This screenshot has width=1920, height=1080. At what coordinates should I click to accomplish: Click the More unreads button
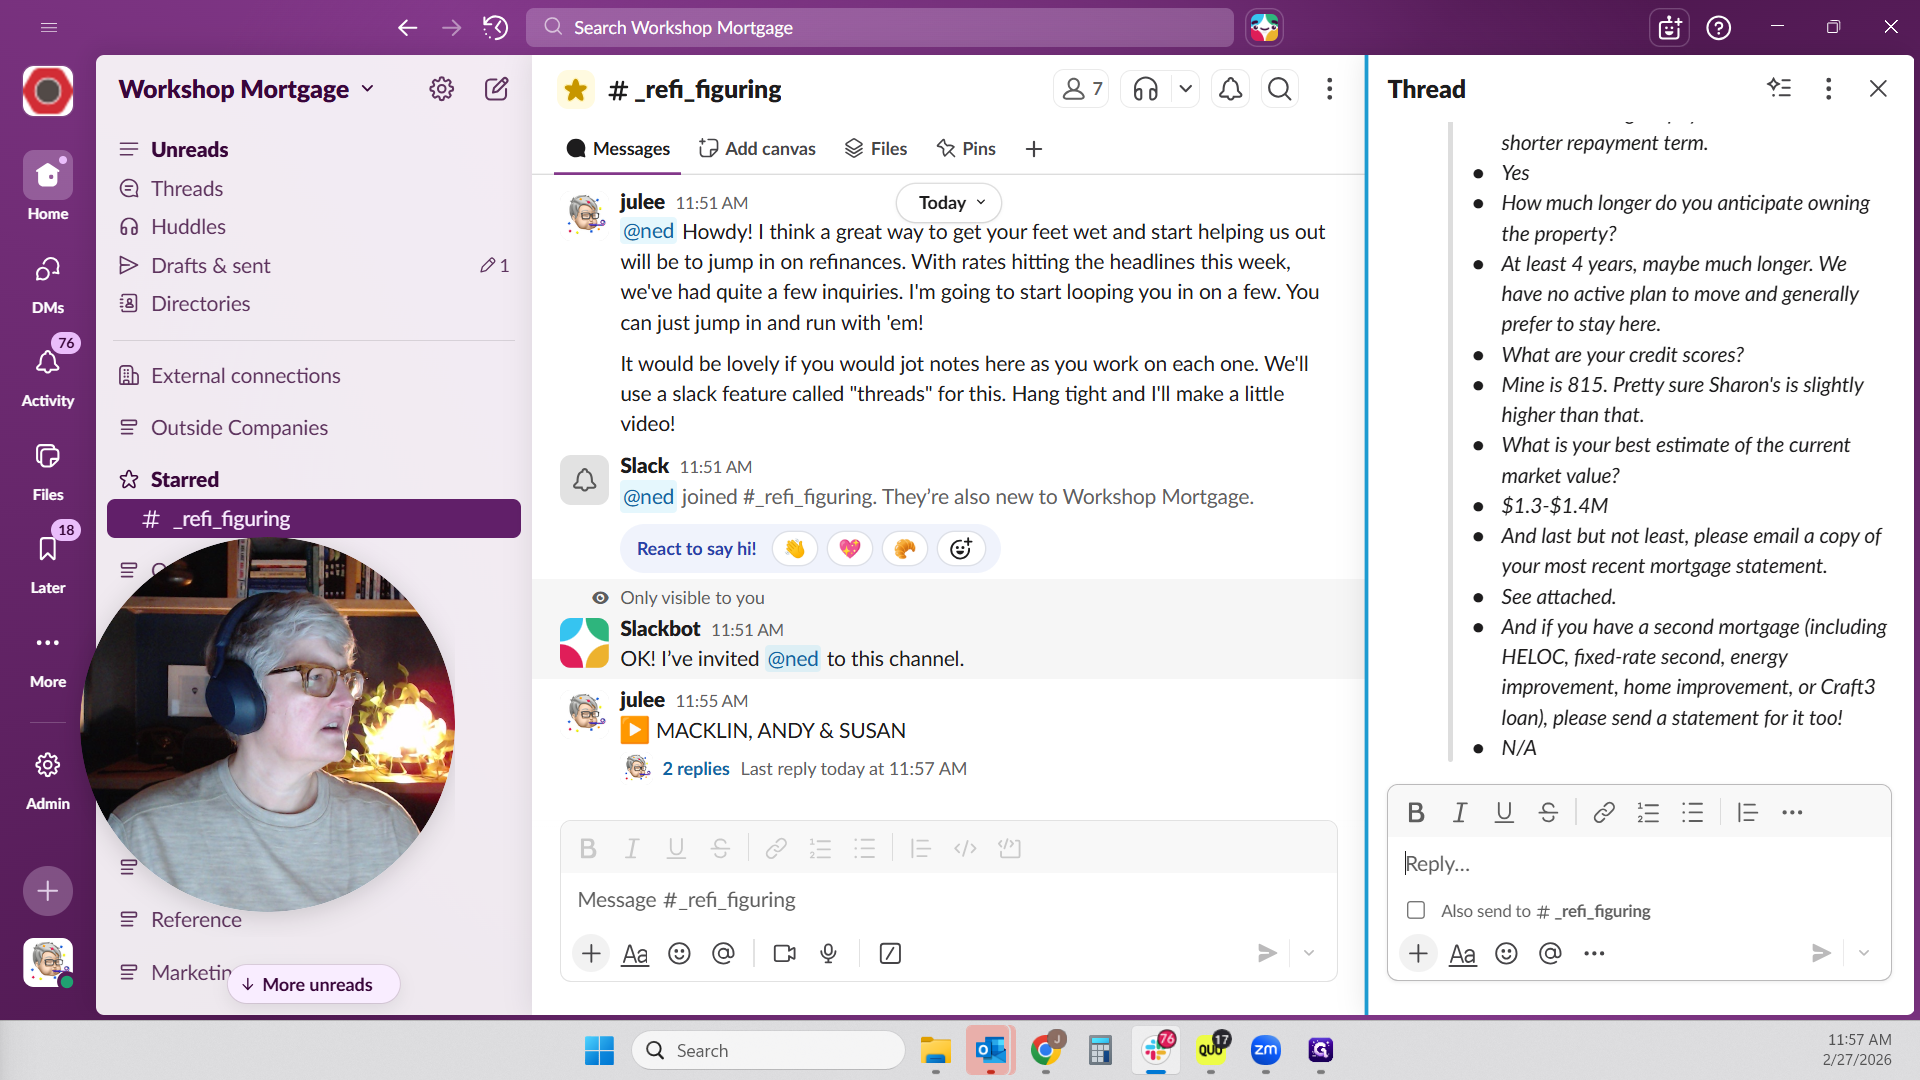point(314,984)
